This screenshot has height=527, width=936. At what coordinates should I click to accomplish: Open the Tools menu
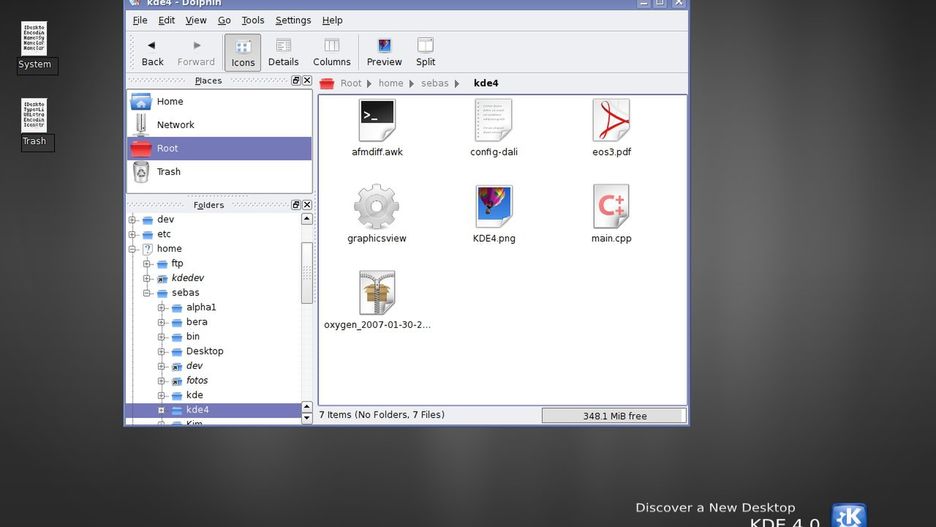pyautogui.click(x=253, y=20)
